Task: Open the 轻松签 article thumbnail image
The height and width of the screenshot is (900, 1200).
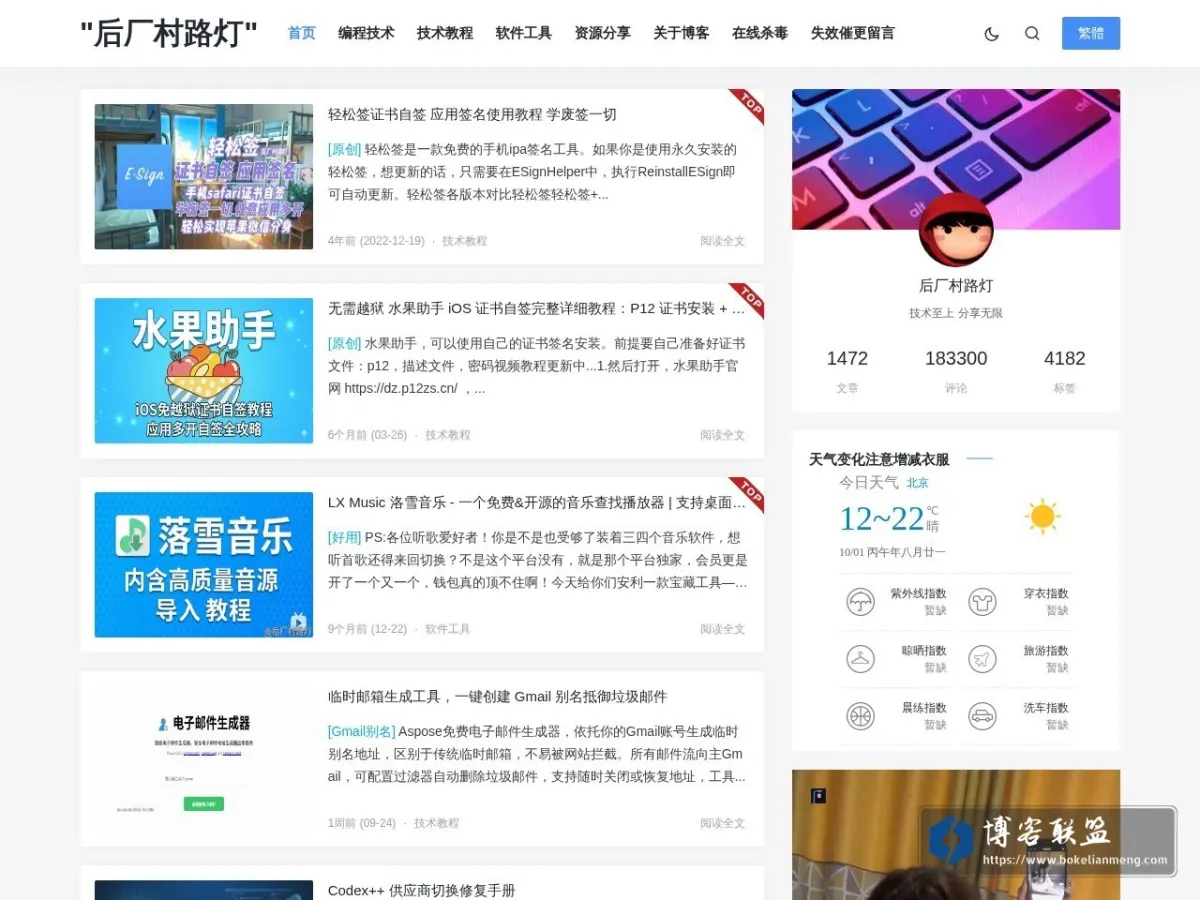Action: click(x=204, y=176)
